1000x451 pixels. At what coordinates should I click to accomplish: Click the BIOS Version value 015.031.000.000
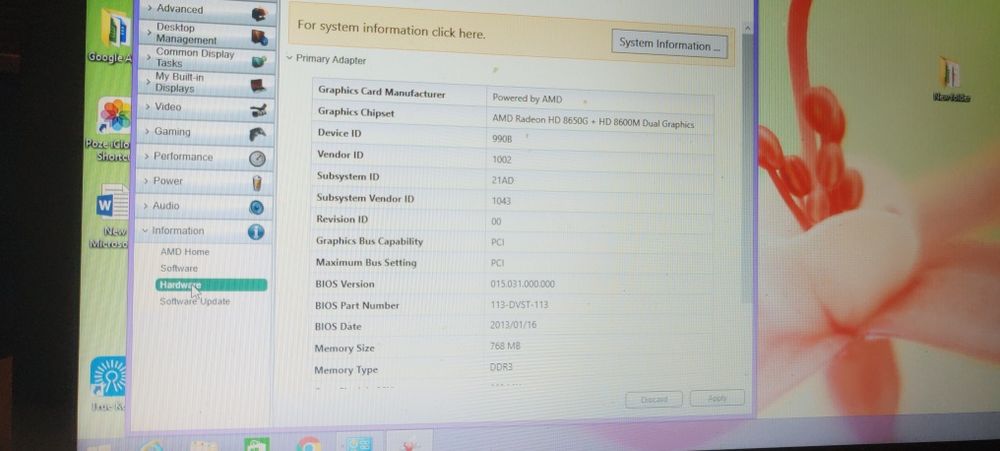522,284
